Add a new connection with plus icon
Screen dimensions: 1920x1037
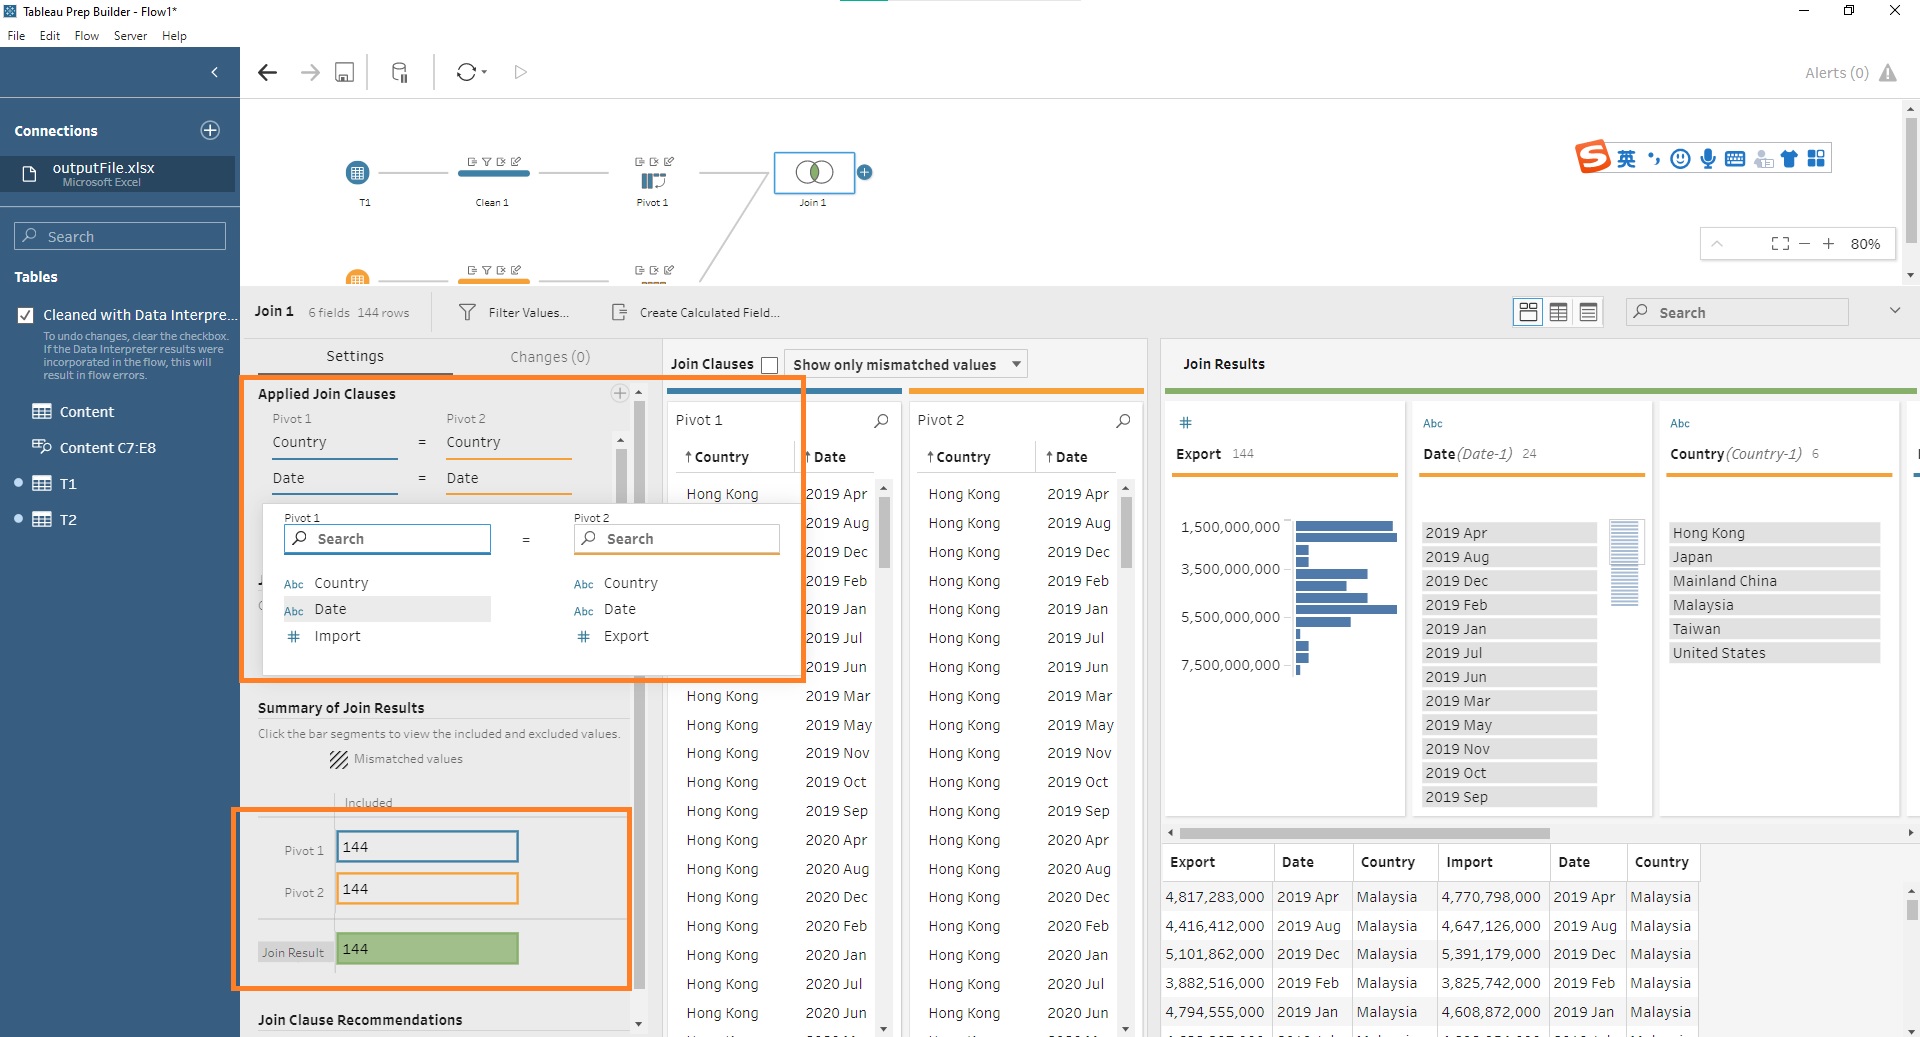click(210, 130)
